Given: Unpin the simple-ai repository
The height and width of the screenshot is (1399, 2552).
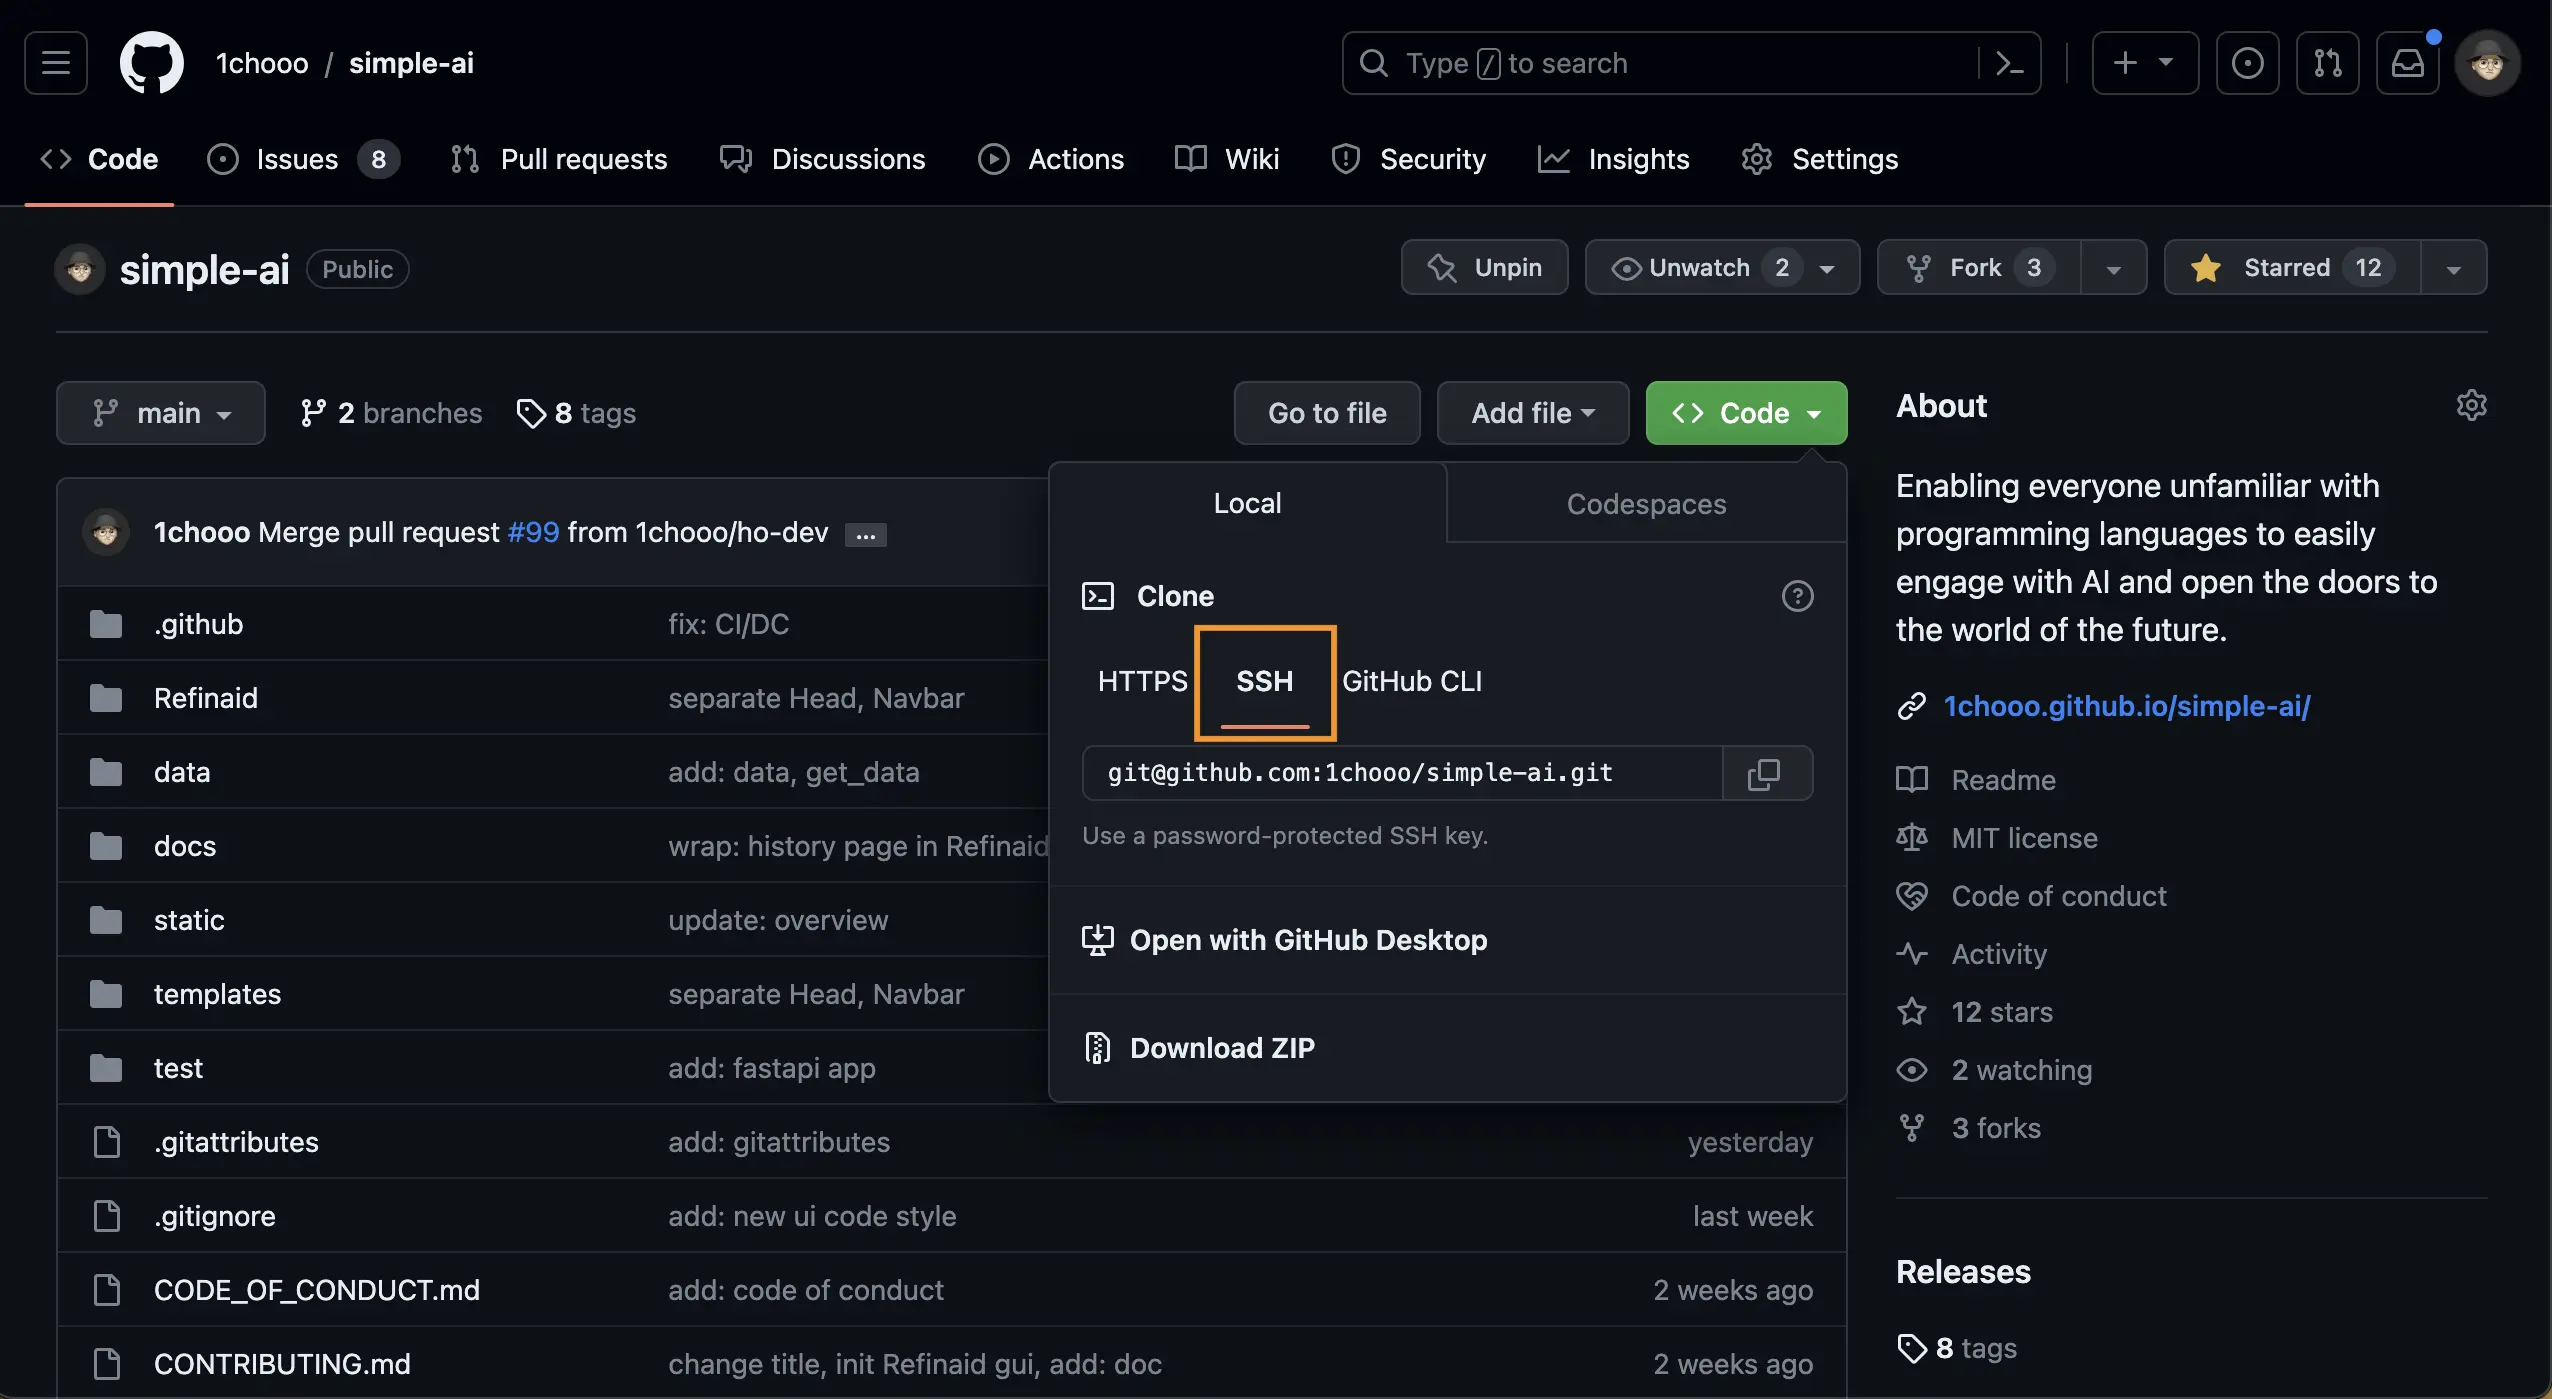Looking at the screenshot, I should [1484, 267].
